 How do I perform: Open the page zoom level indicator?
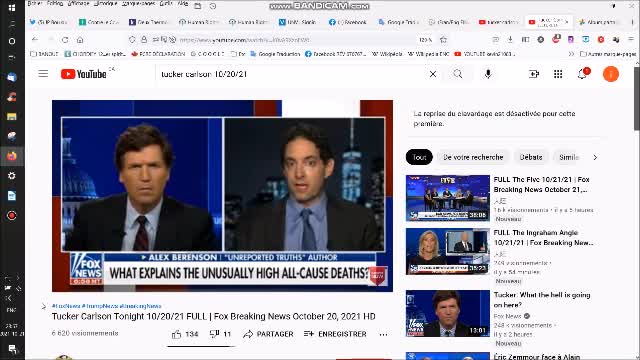pos(425,40)
